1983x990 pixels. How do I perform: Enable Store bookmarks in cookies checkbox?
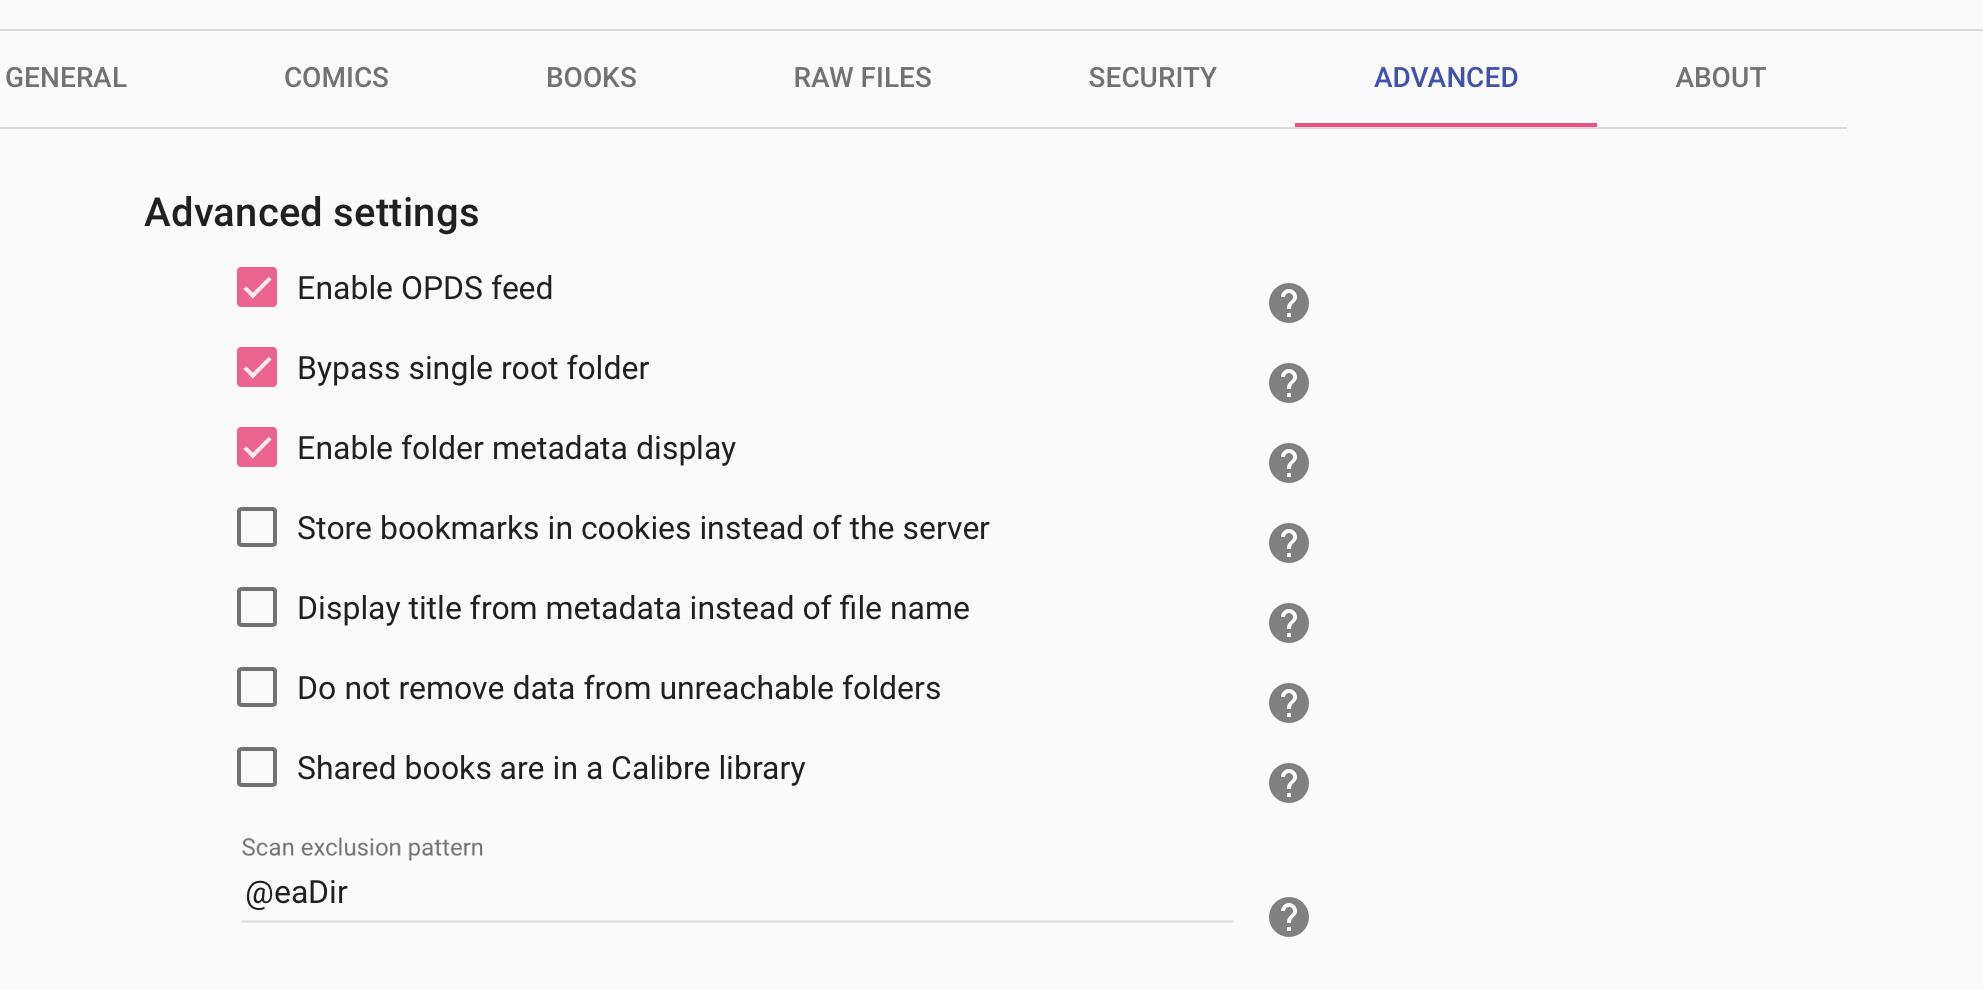click(257, 528)
